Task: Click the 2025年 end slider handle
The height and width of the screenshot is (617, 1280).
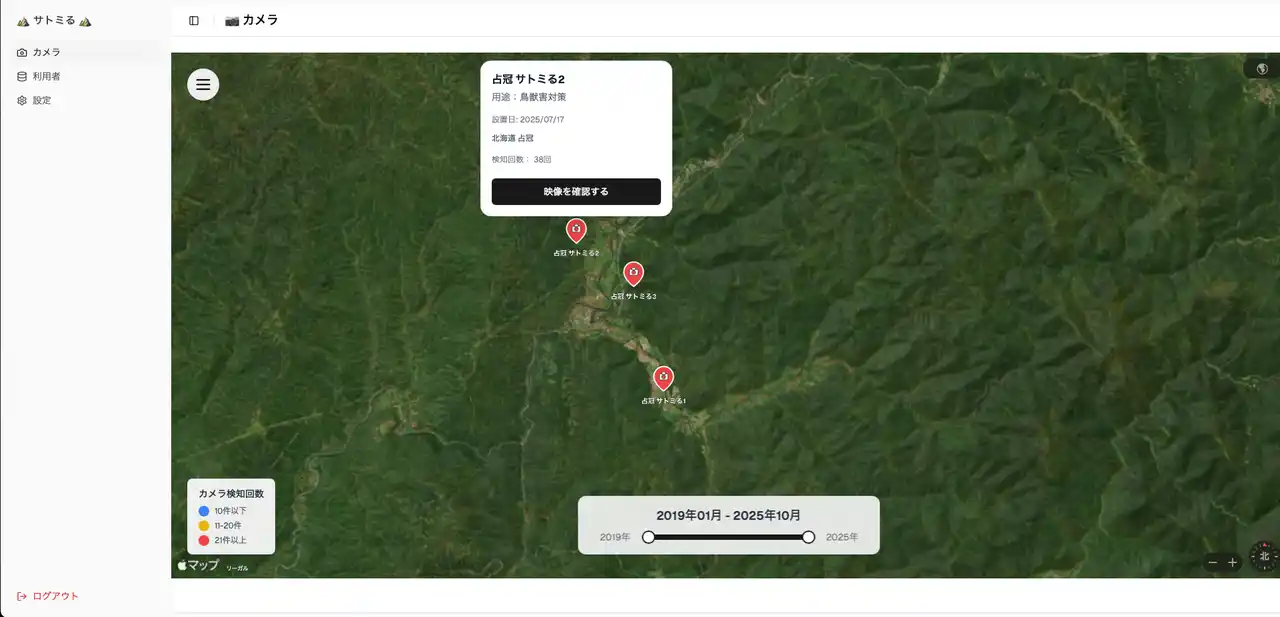Action: tap(808, 537)
